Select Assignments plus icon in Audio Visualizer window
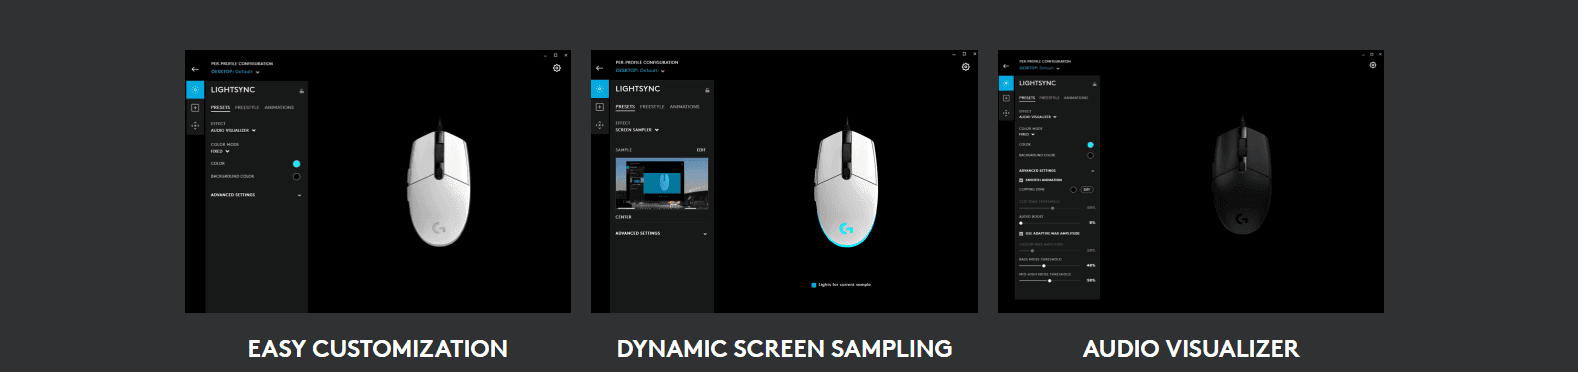This screenshot has width=1578, height=372. click(1006, 98)
